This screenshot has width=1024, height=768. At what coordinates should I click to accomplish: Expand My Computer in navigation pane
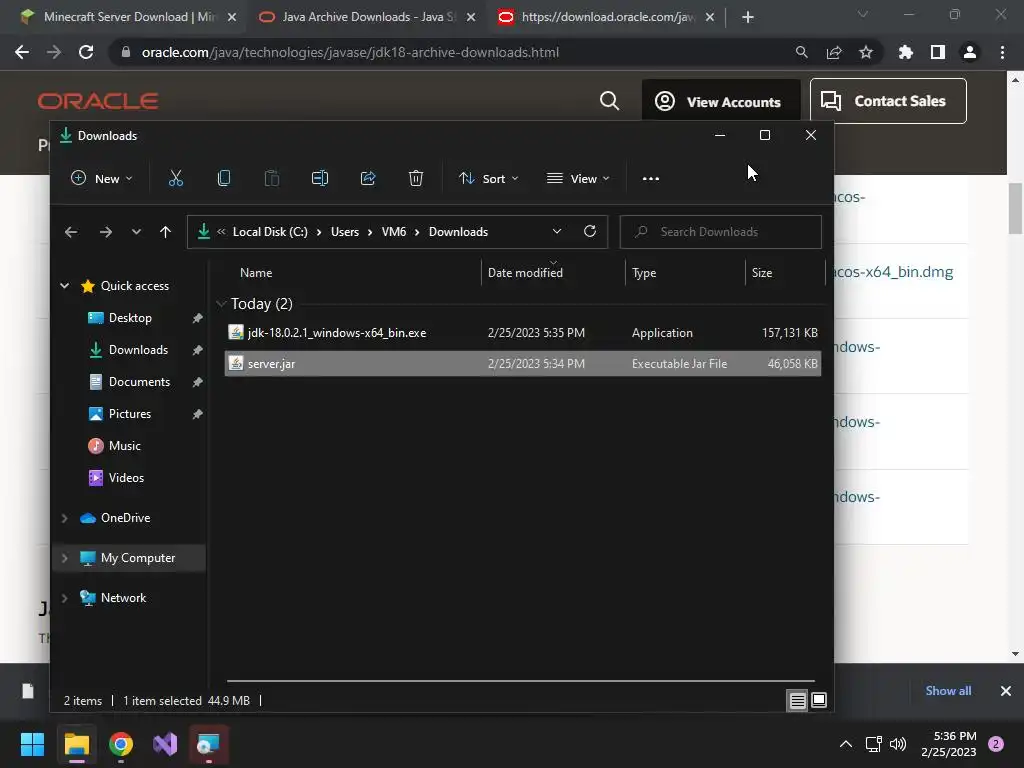[65, 558]
